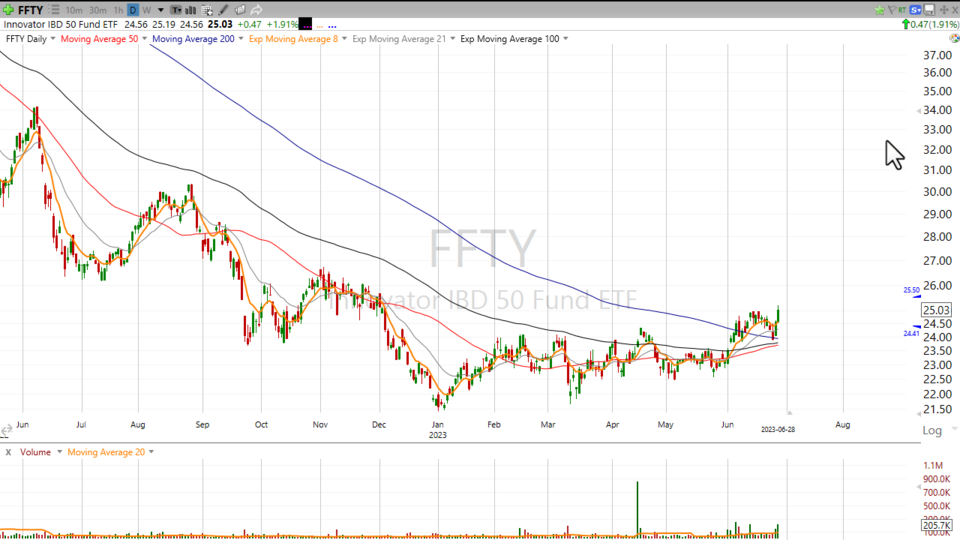The height and width of the screenshot is (540, 960).
Task: Click the four-arrow move pane icon
Action: [x=944, y=10]
